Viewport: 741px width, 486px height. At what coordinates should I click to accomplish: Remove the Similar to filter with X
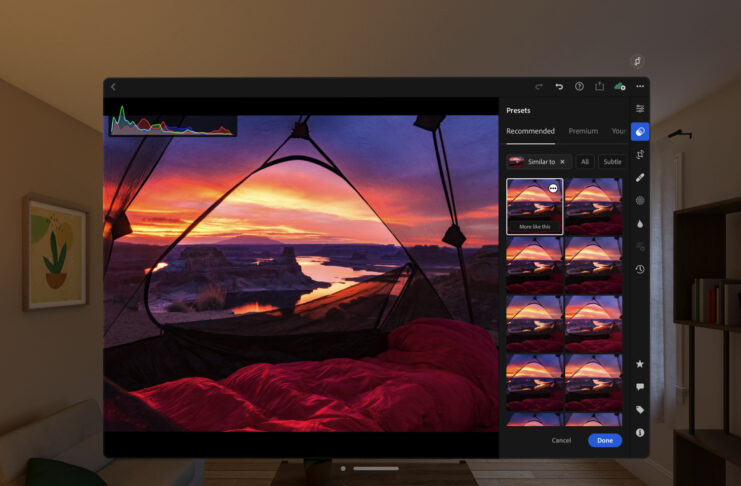(562, 162)
